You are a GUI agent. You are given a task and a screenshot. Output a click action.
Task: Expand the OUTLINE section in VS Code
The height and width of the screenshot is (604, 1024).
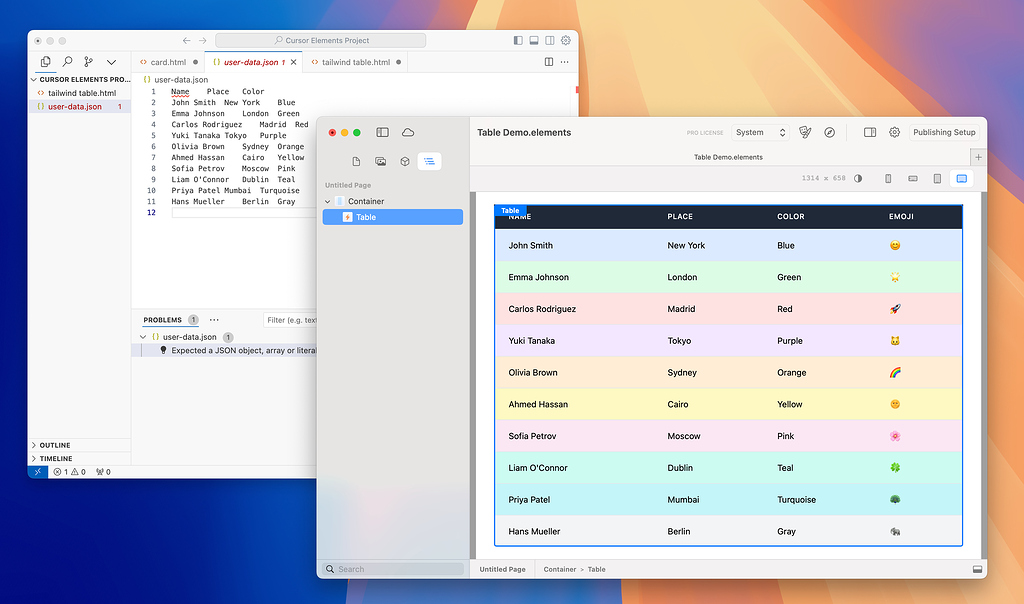point(55,444)
